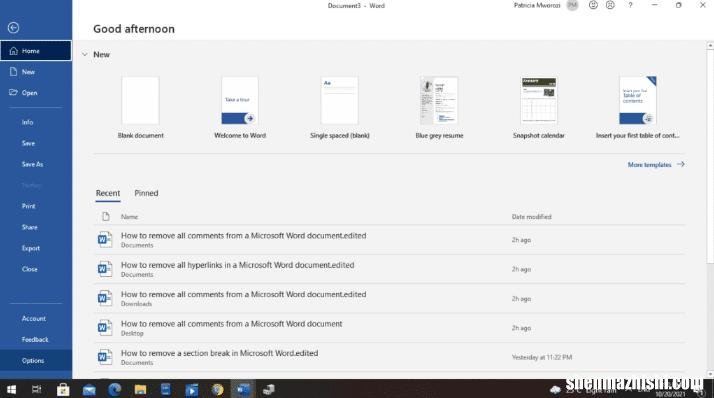The width and height of the screenshot is (714, 398).
Task: Click the Word icon of the Desktop comments document
Action: (105, 327)
